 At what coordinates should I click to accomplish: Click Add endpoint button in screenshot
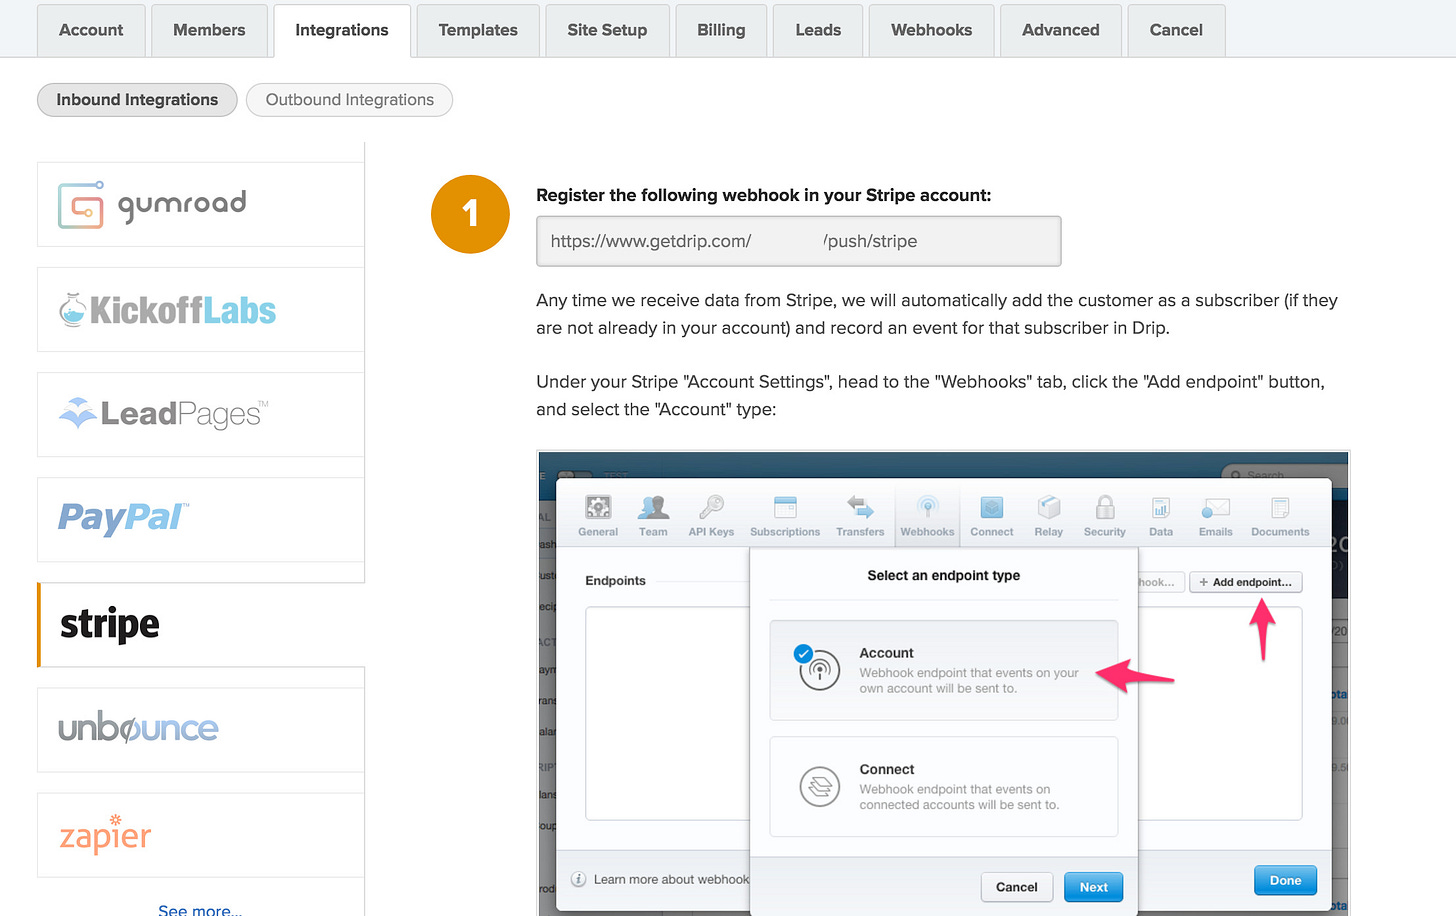(1246, 582)
